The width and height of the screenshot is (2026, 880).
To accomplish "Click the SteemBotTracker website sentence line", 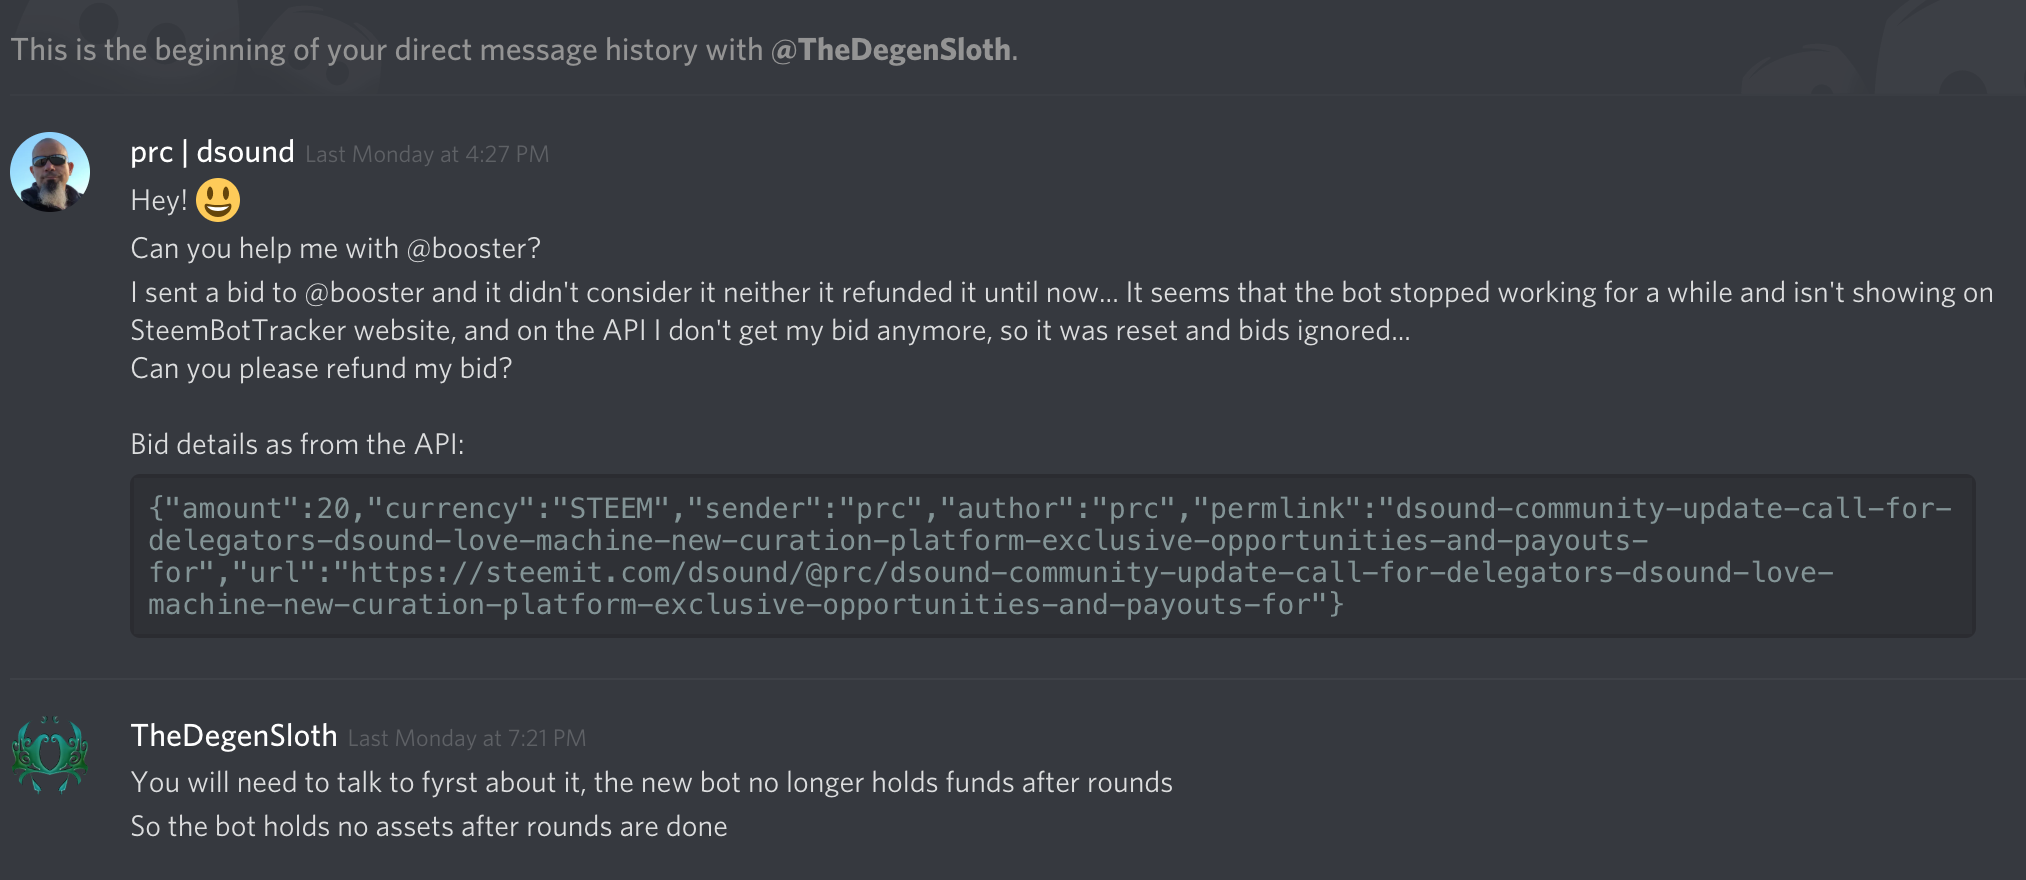I will (x=770, y=330).
